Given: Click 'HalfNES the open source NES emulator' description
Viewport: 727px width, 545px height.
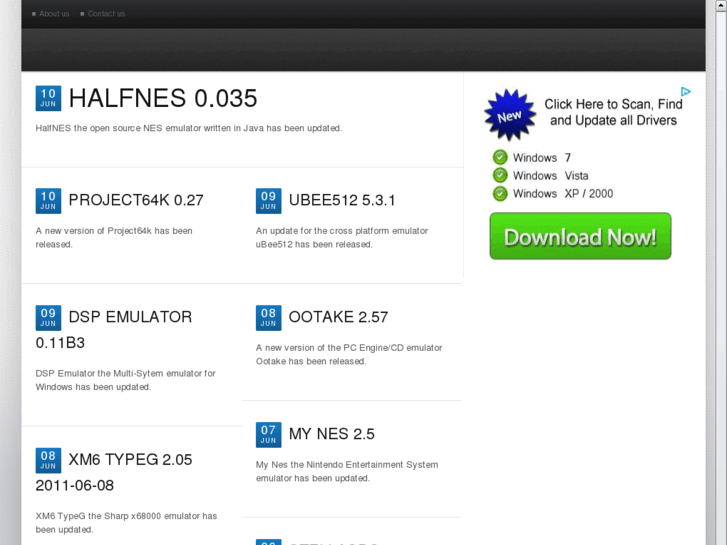Looking at the screenshot, I should [x=189, y=128].
